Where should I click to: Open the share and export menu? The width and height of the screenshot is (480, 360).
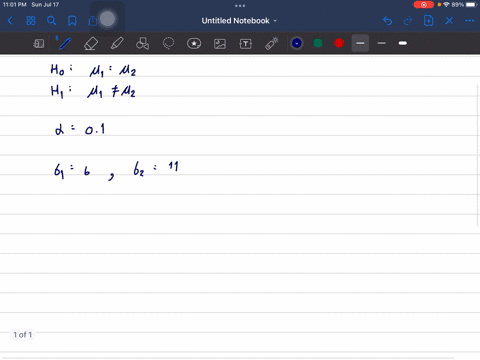pos(92,21)
